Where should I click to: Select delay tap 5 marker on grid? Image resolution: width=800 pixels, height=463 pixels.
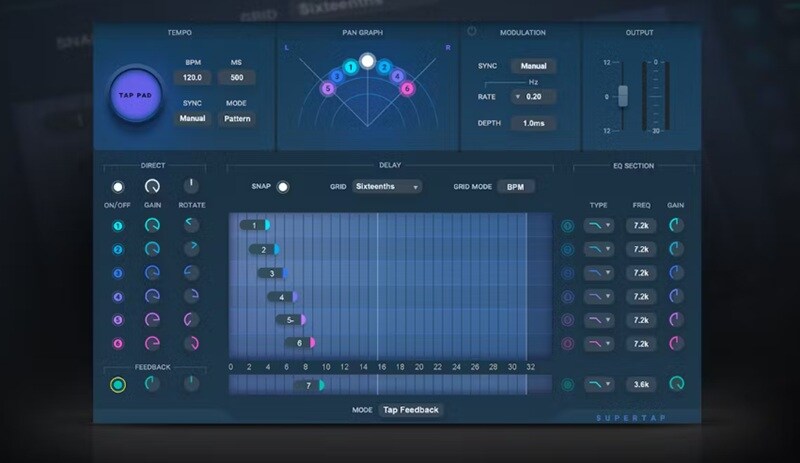tap(291, 320)
